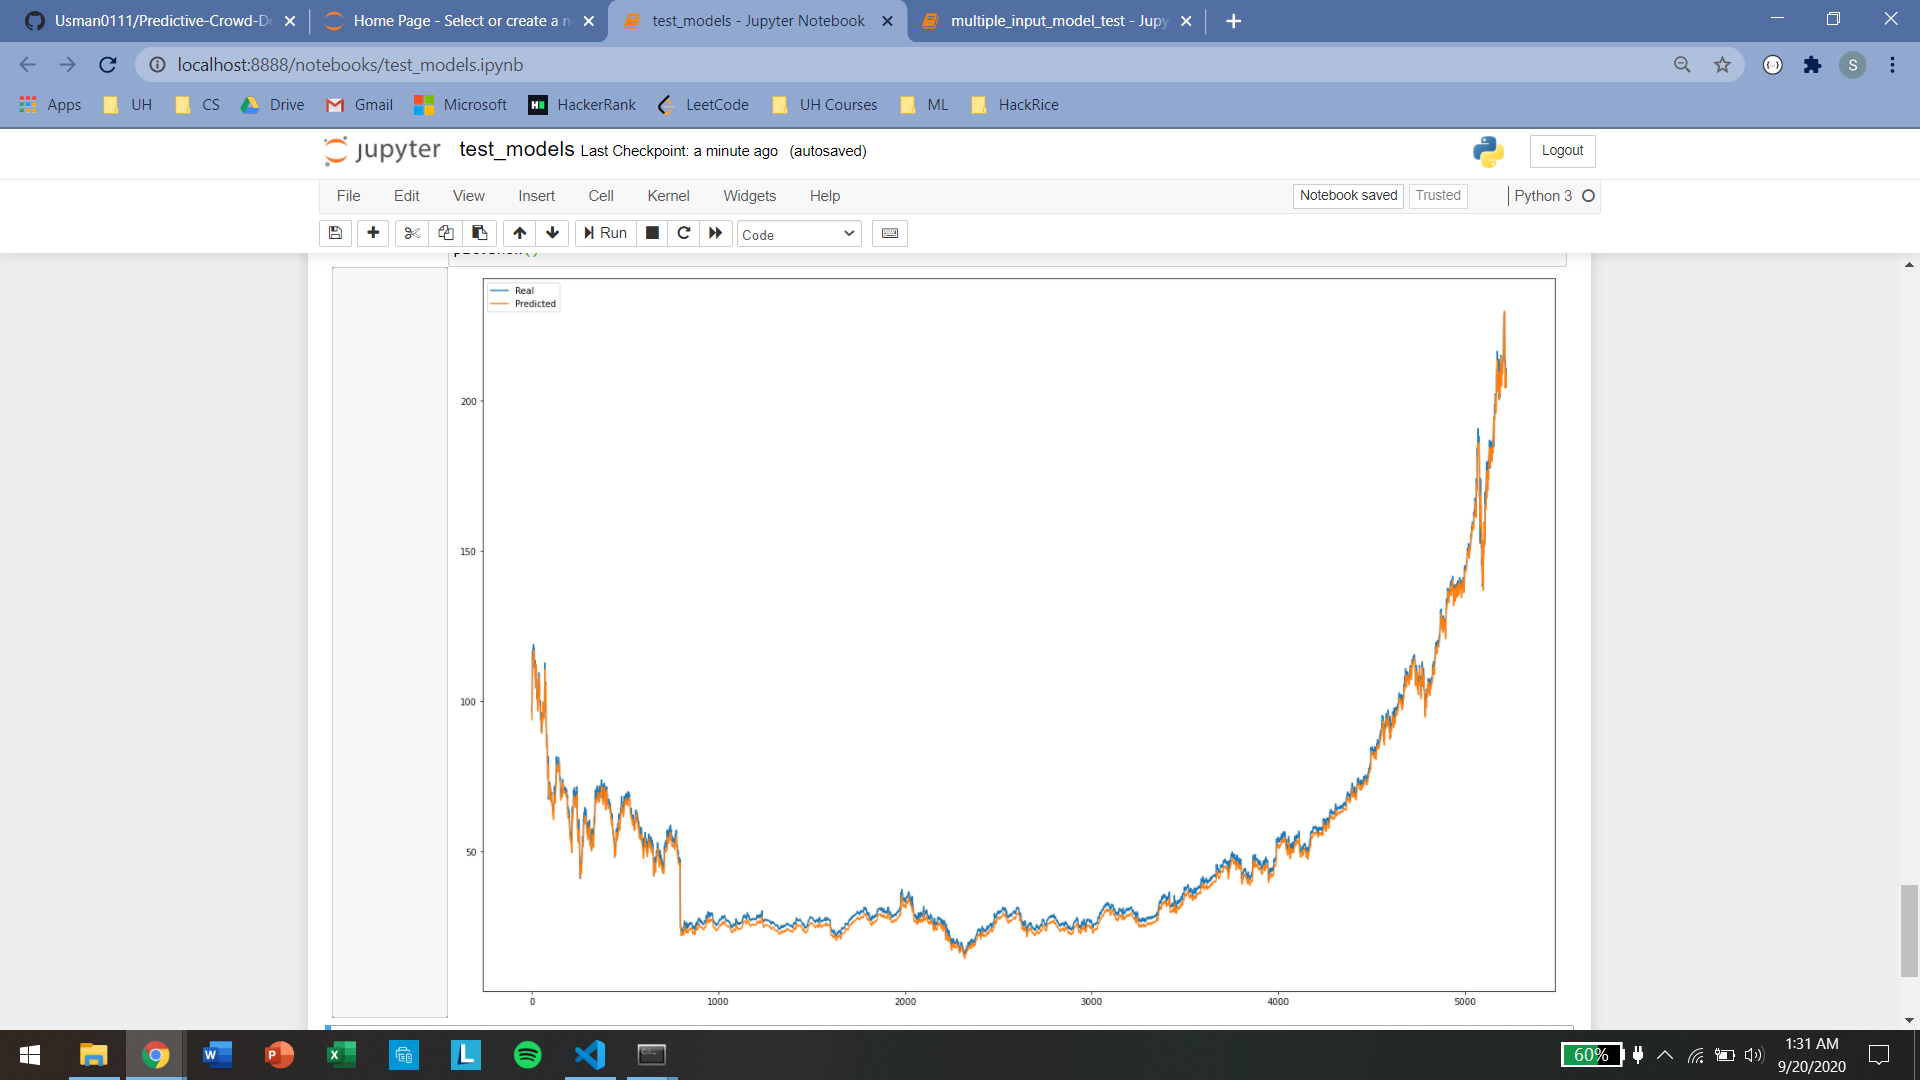Image resolution: width=1920 pixels, height=1080 pixels.
Task: Switch to multiple_input_model_test tab
Action: coord(1056,21)
